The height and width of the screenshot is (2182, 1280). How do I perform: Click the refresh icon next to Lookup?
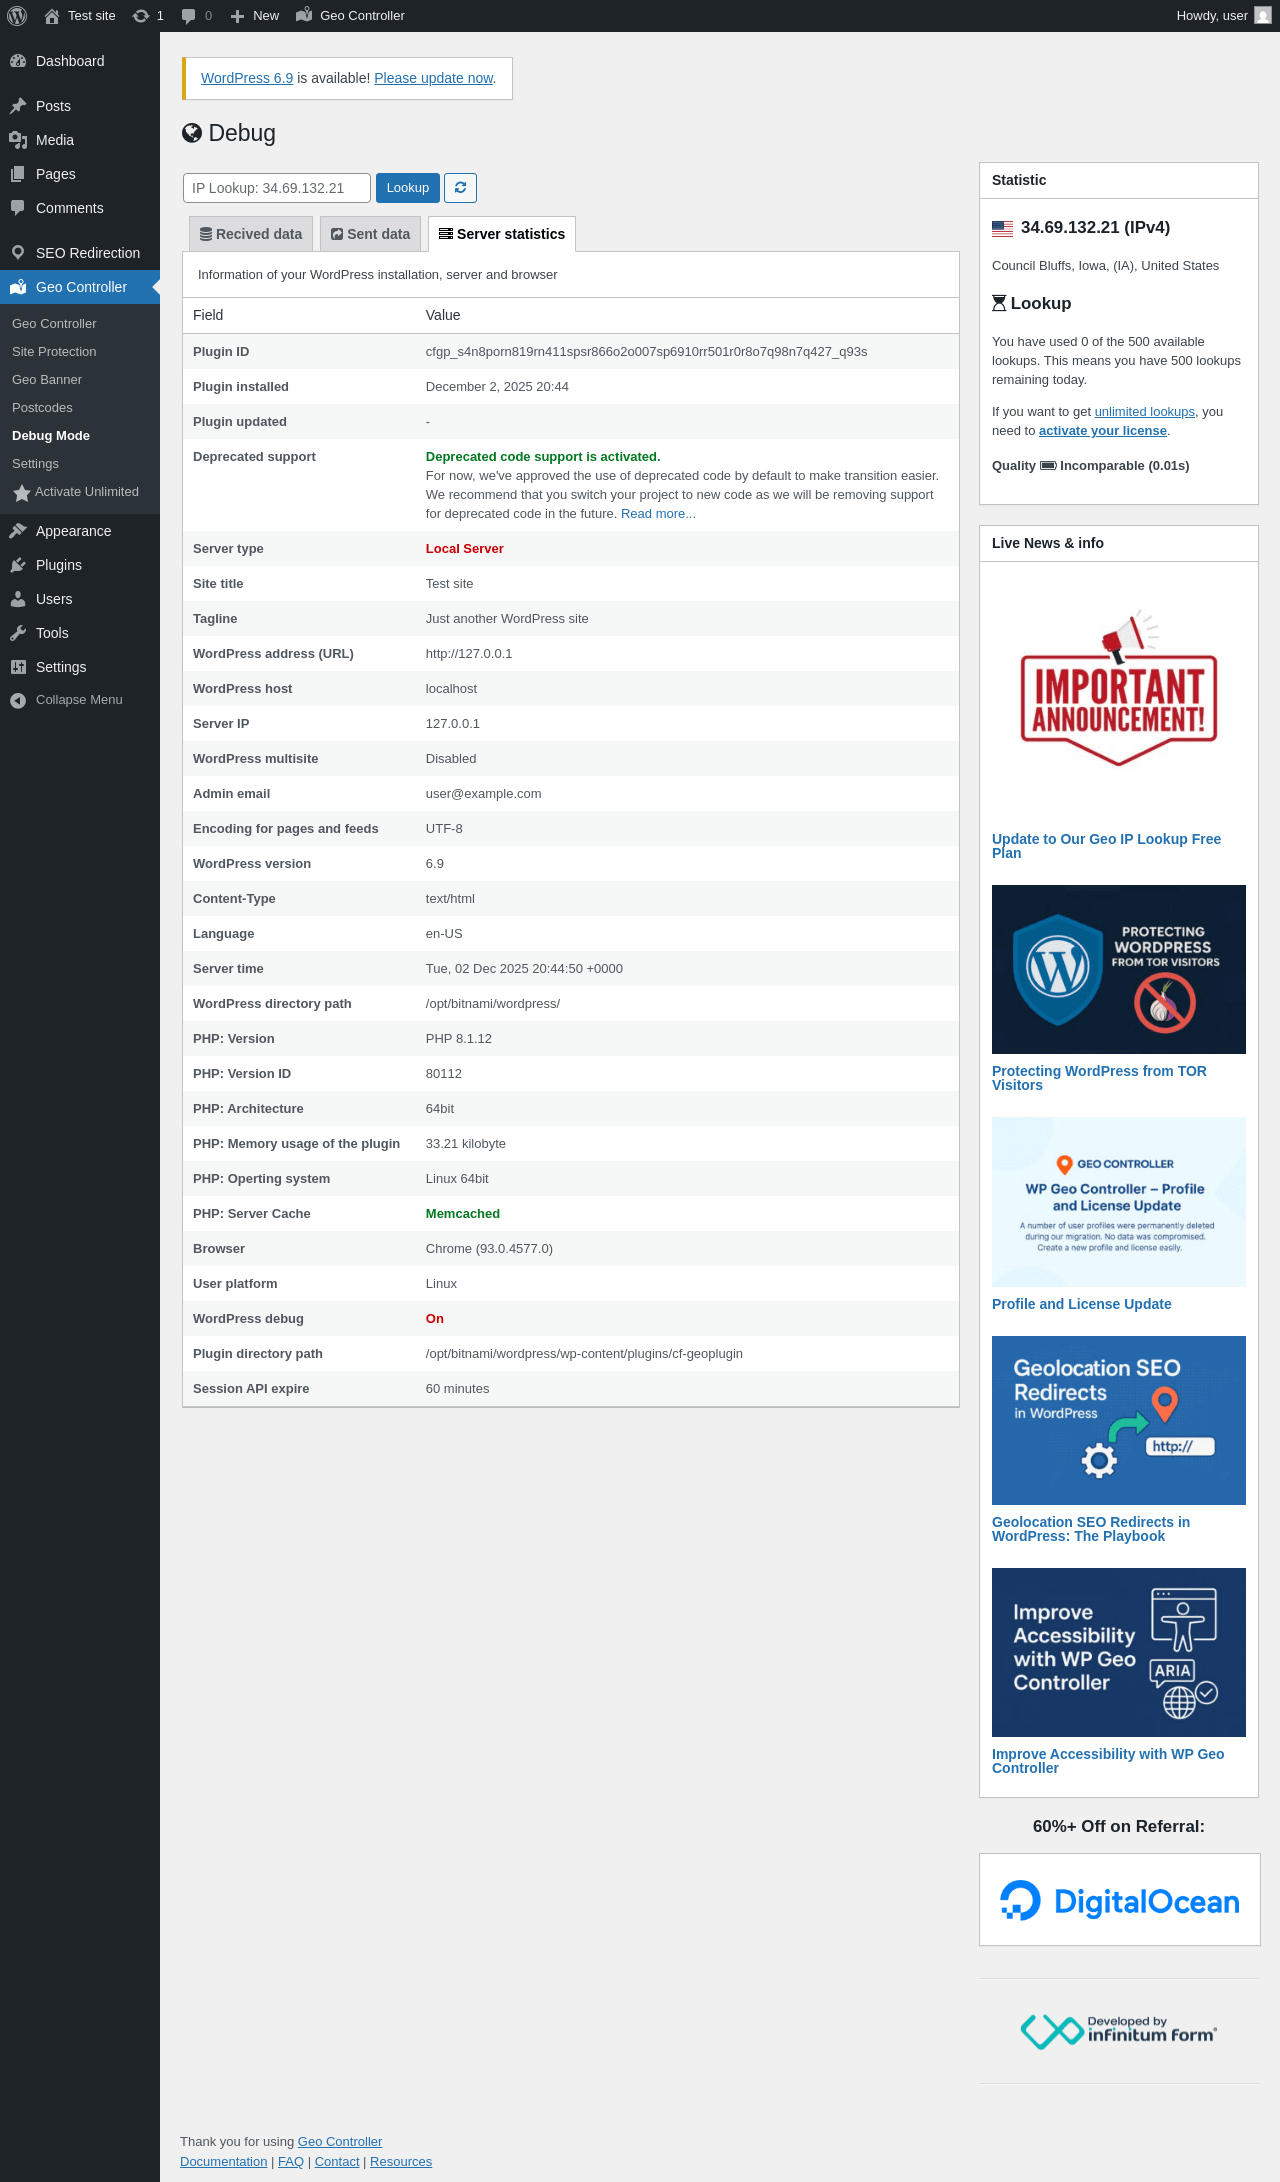coord(460,188)
